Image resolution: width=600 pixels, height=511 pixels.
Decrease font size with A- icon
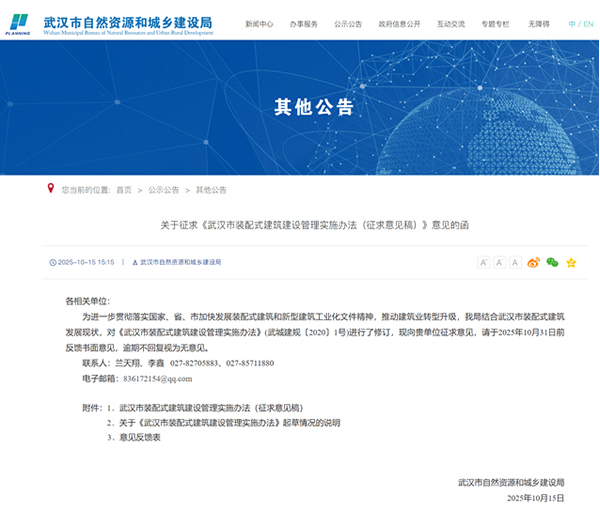point(500,262)
